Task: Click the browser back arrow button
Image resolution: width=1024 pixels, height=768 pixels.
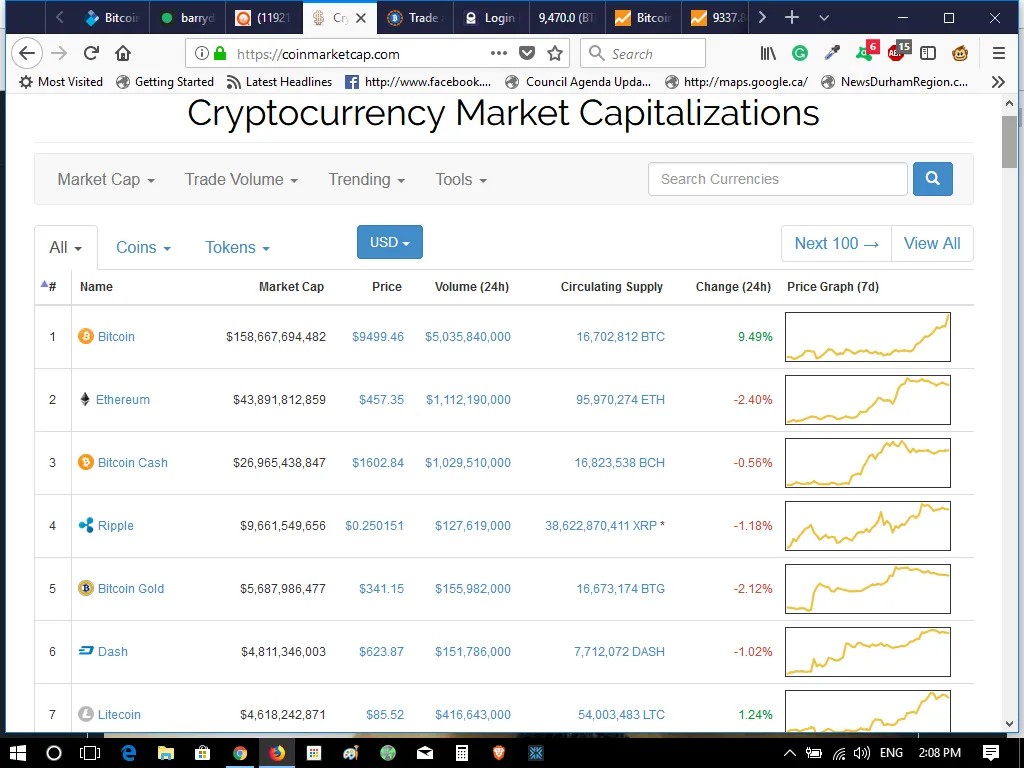Action: 27,54
